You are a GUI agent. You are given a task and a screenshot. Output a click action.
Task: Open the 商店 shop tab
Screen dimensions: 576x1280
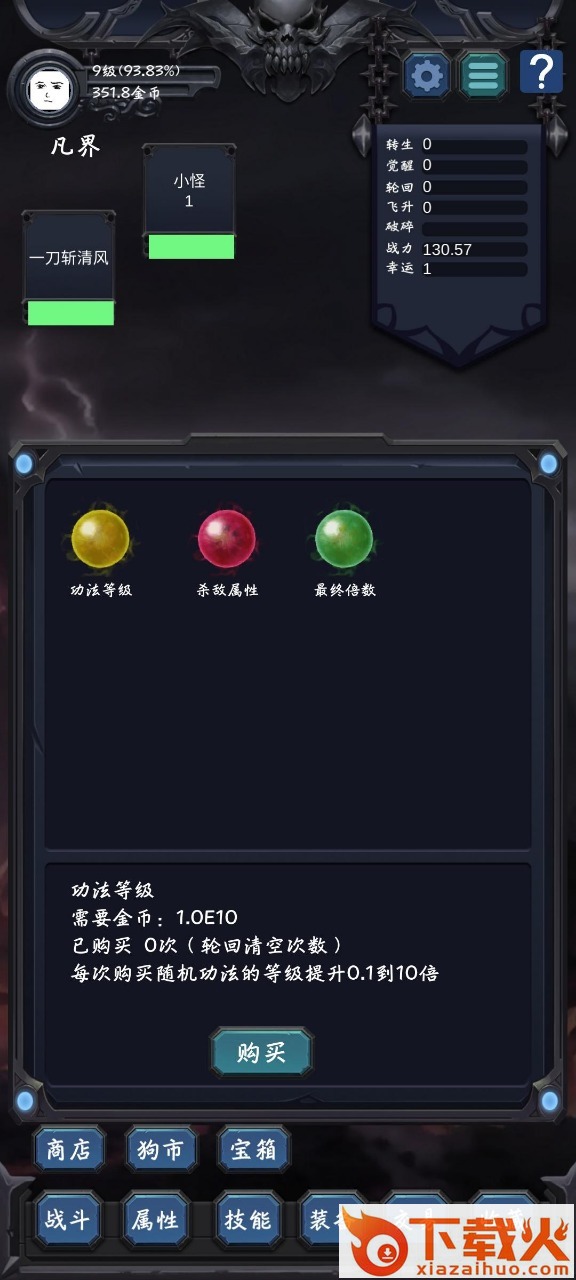point(69,1149)
